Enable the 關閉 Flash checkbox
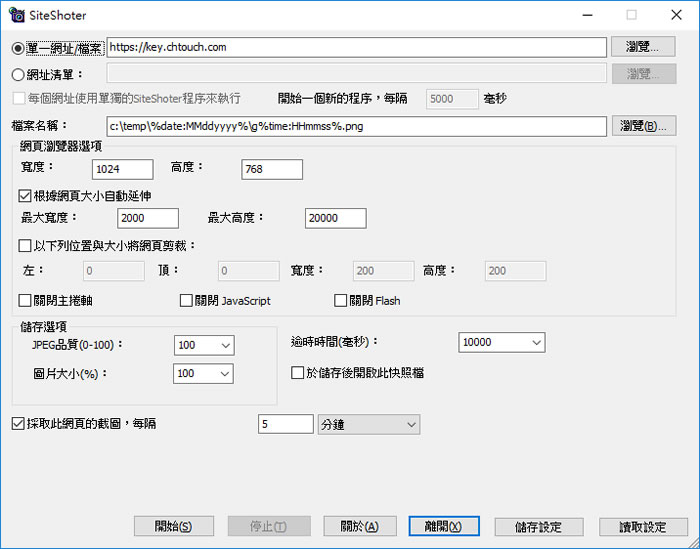The width and height of the screenshot is (700, 549). 341,300
